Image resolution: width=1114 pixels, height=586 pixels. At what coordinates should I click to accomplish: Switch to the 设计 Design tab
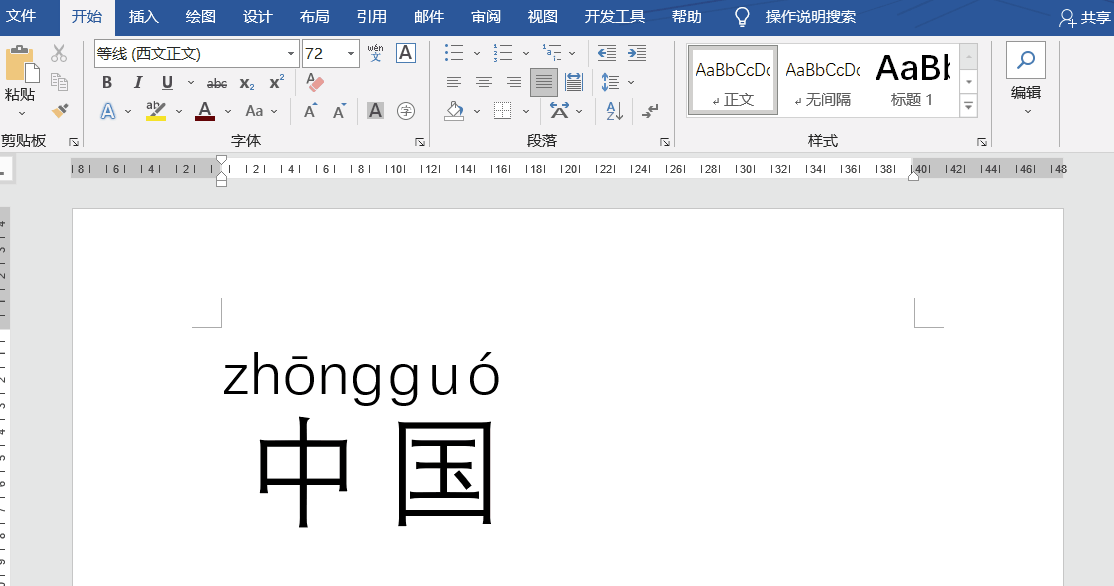pos(257,16)
